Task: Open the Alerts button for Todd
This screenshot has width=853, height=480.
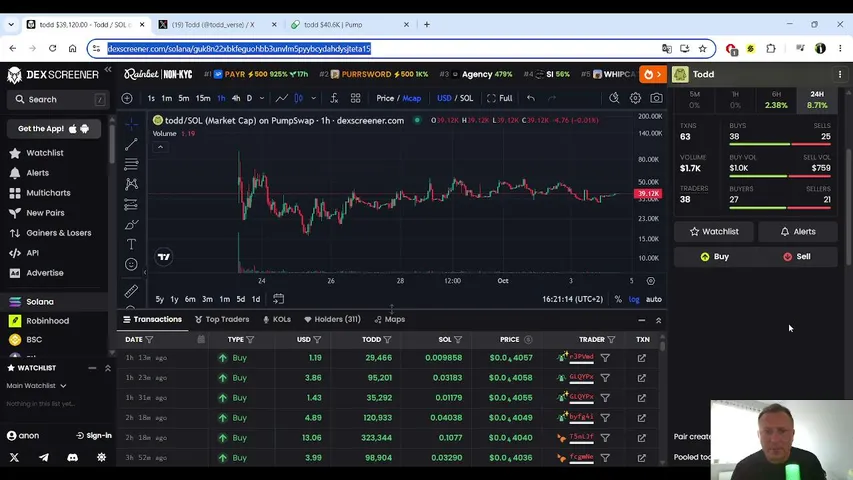Action: [798, 232]
